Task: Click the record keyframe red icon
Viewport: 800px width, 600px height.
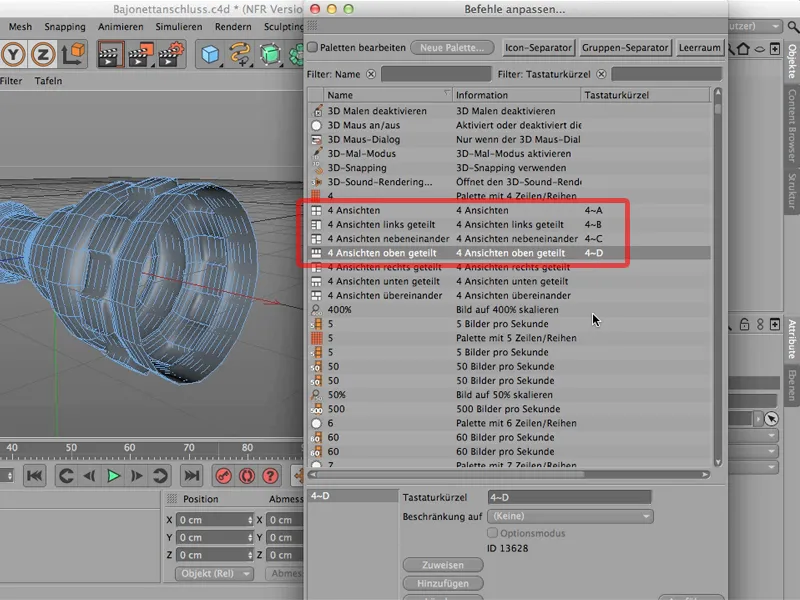Action: point(223,476)
